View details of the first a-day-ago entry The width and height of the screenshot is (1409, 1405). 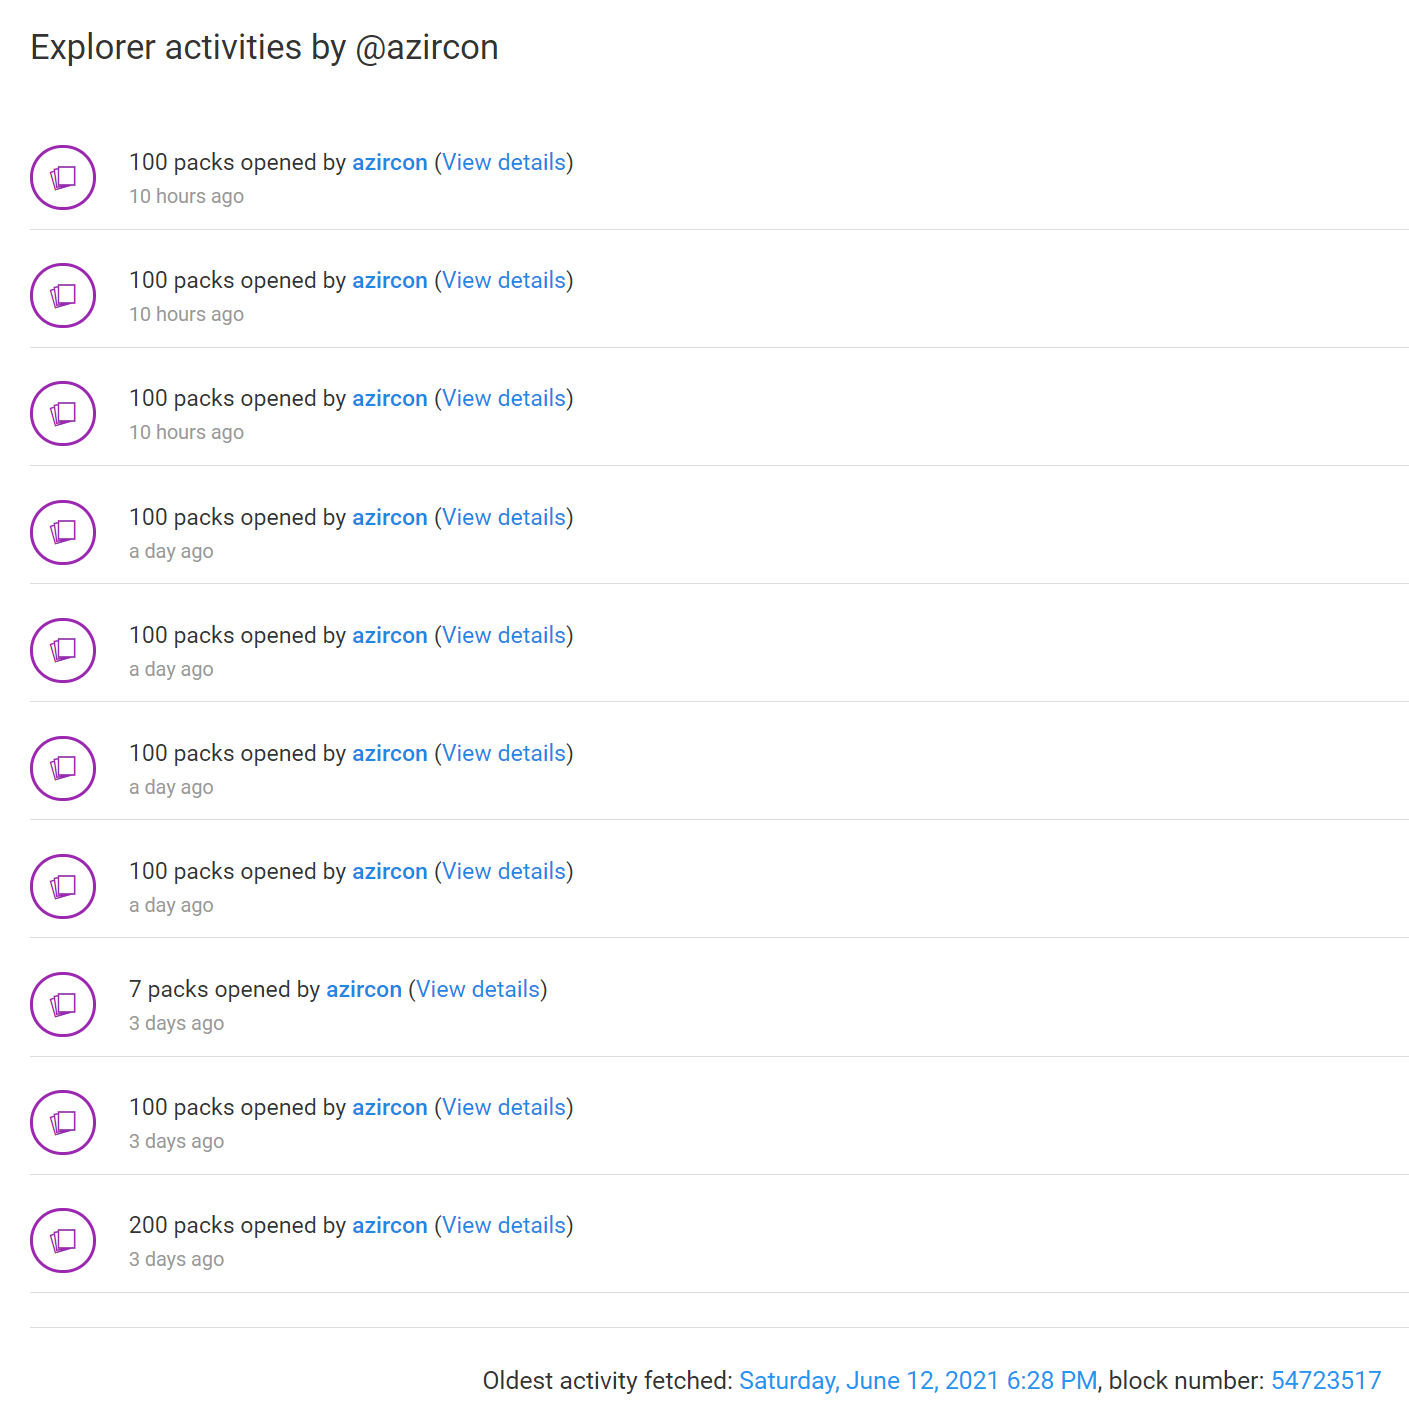coord(504,517)
